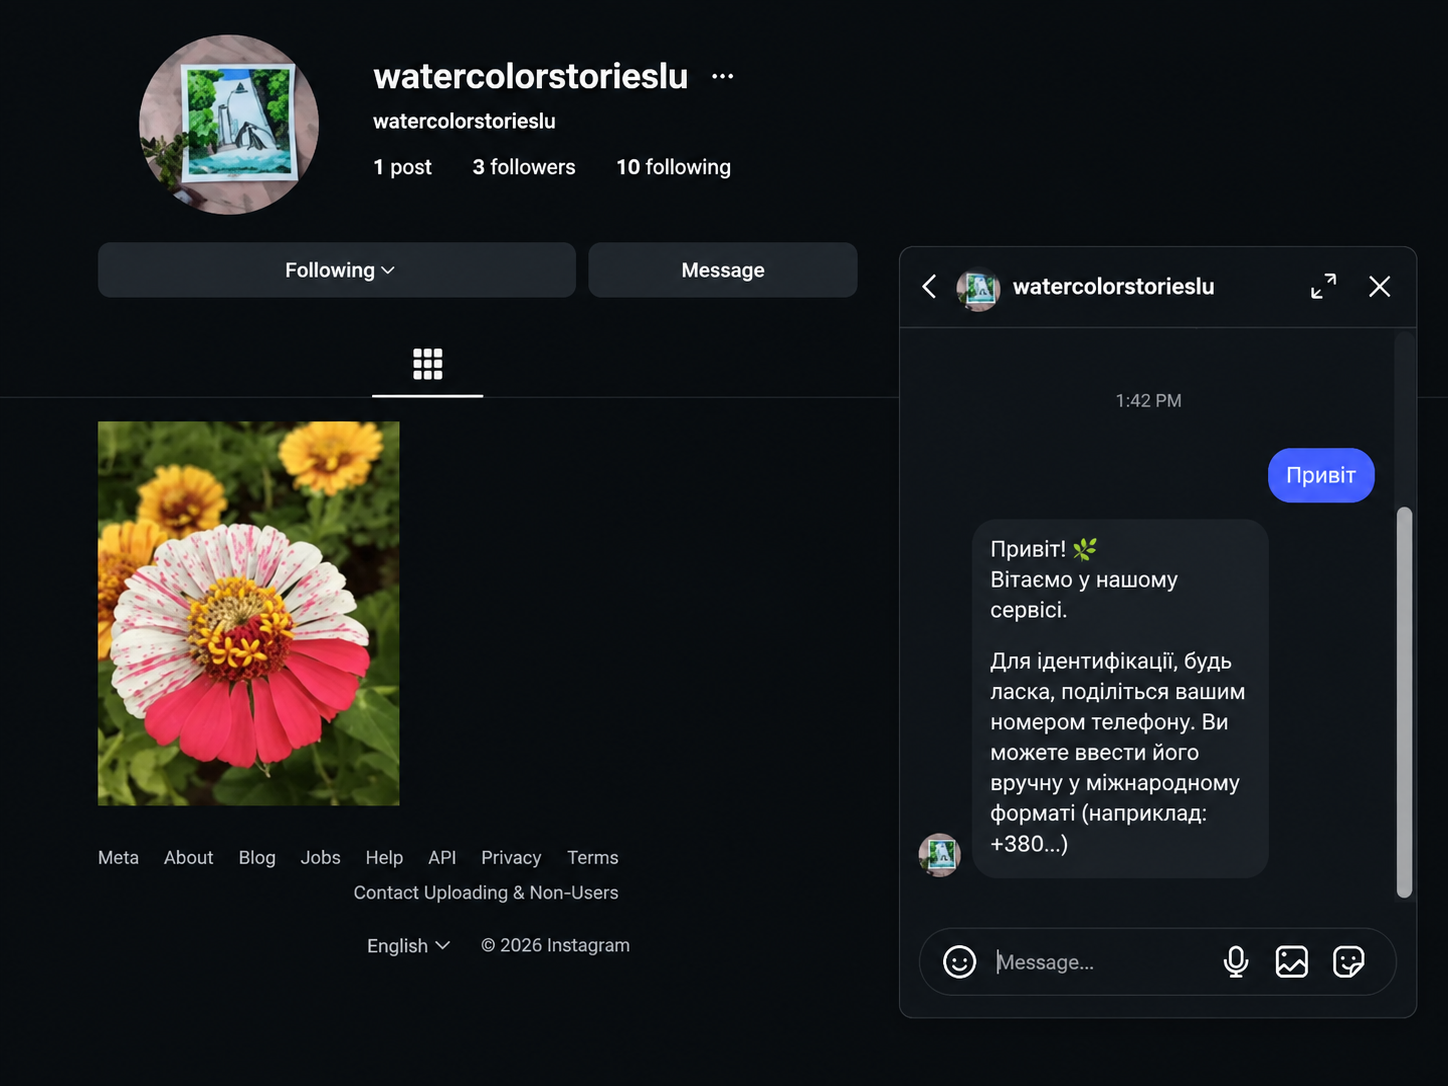Open the sticker picker icon

pos(1348,962)
